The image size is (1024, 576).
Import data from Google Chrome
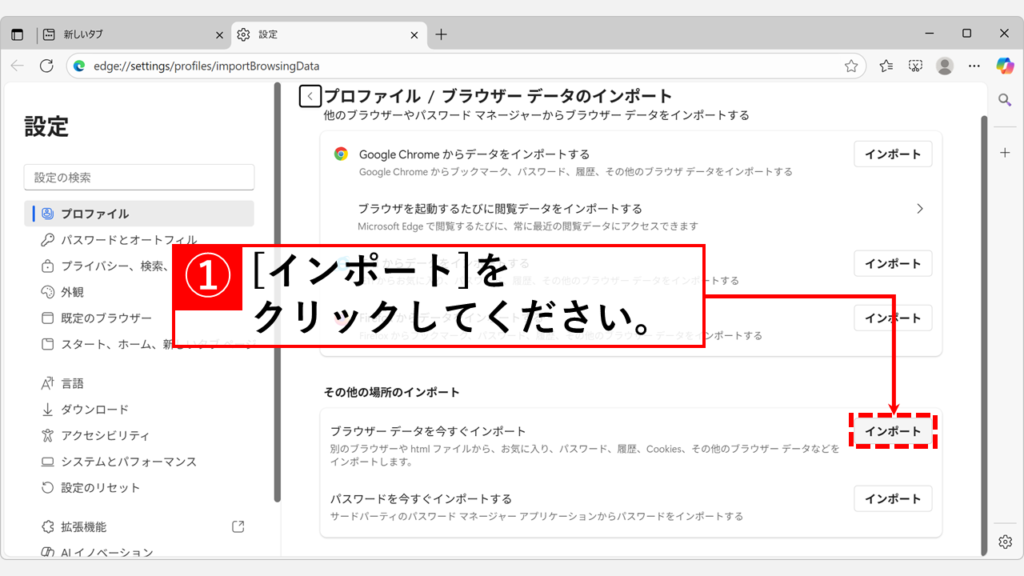pyautogui.click(x=893, y=154)
